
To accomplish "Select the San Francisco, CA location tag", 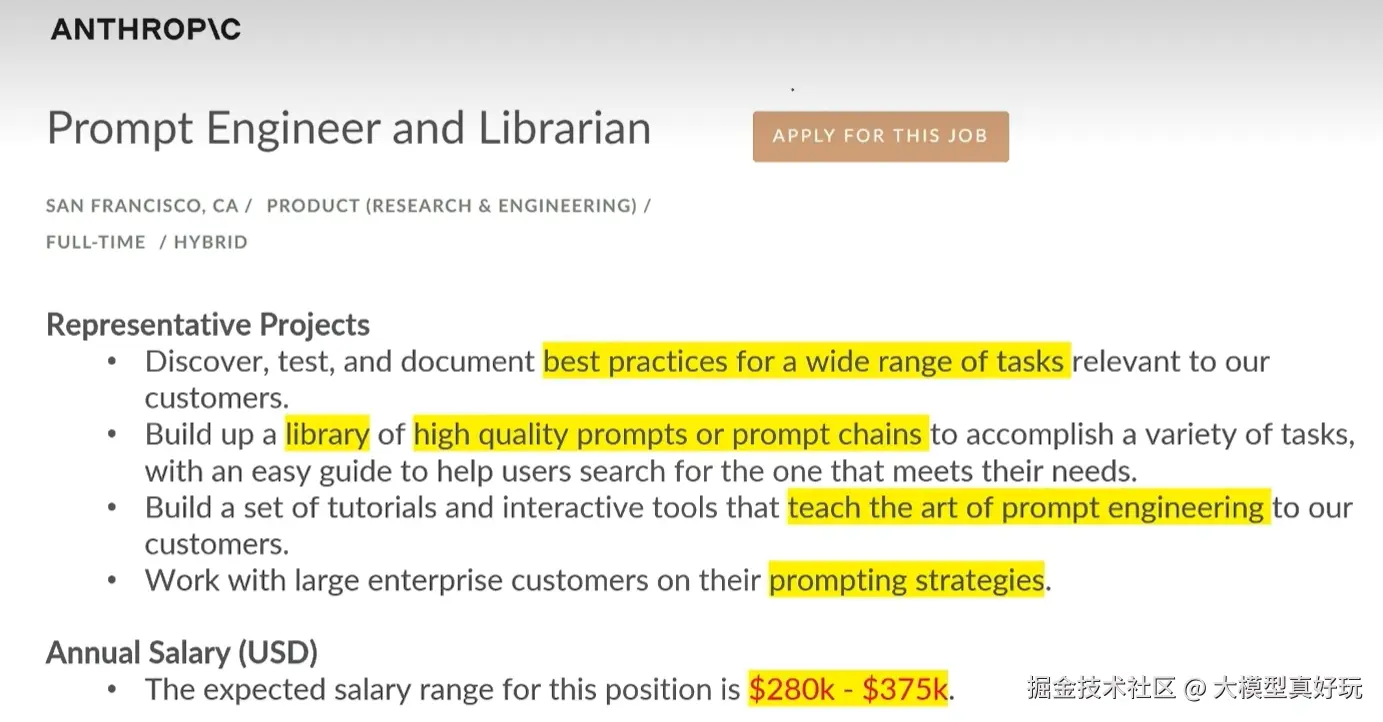I will click(x=142, y=206).
